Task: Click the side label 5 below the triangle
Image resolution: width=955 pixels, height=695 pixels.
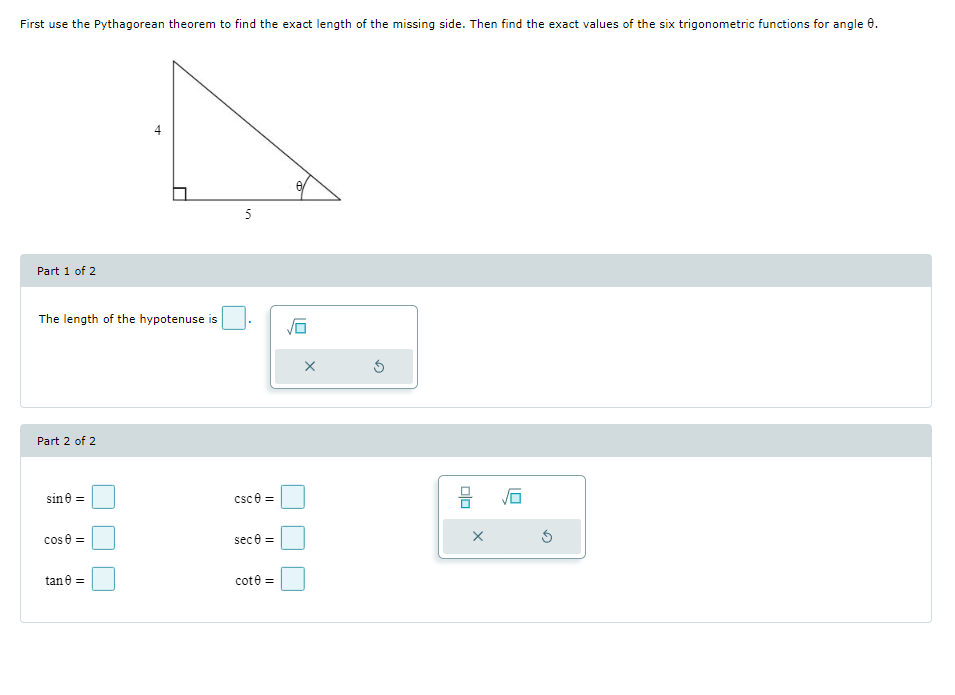Action: 248,214
